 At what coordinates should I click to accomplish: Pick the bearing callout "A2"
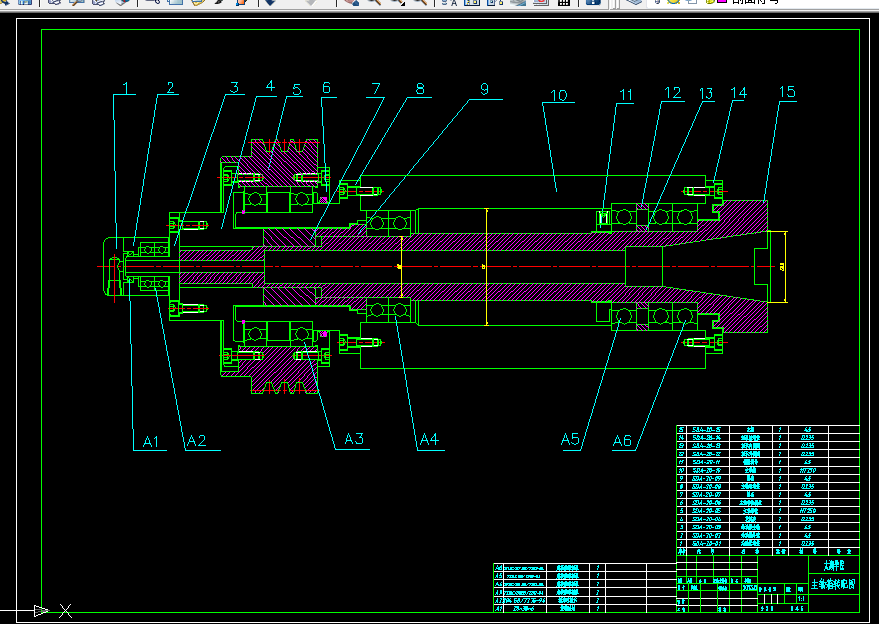click(x=197, y=441)
